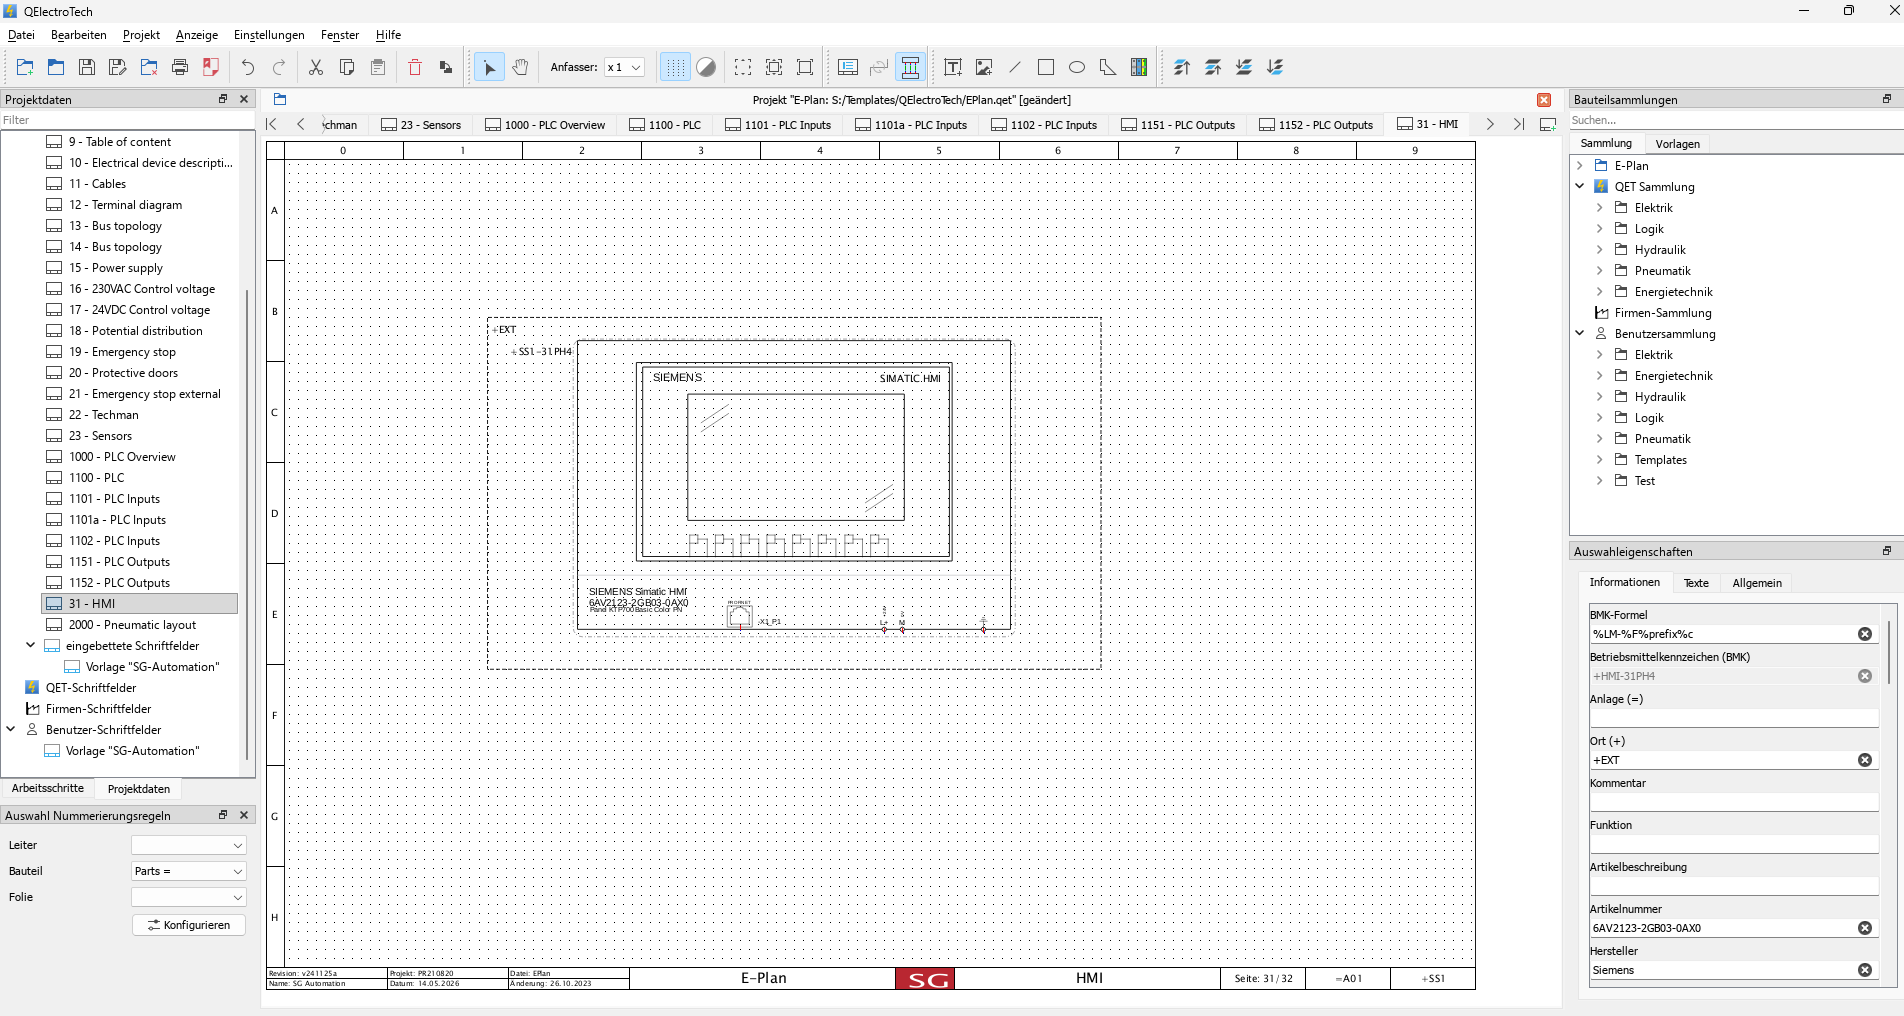Screen dimensions: 1904x1016
Task: Expand the E-Plan collection node
Action: [x=1580, y=165]
